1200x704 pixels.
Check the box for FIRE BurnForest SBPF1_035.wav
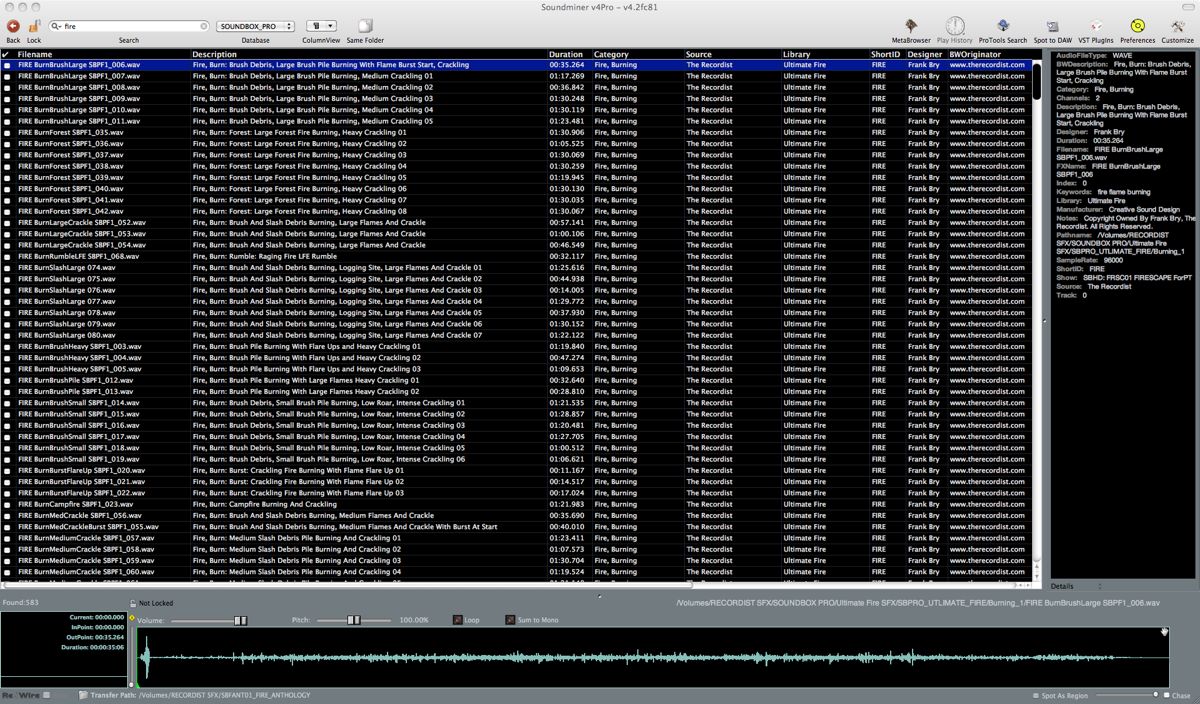pyautogui.click(x=7, y=132)
